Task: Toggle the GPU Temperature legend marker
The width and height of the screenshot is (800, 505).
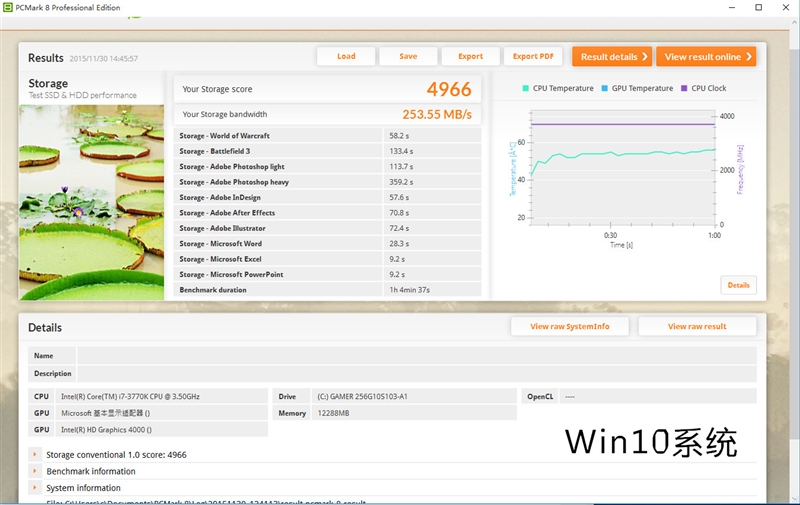Action: [x=605, y=88]
